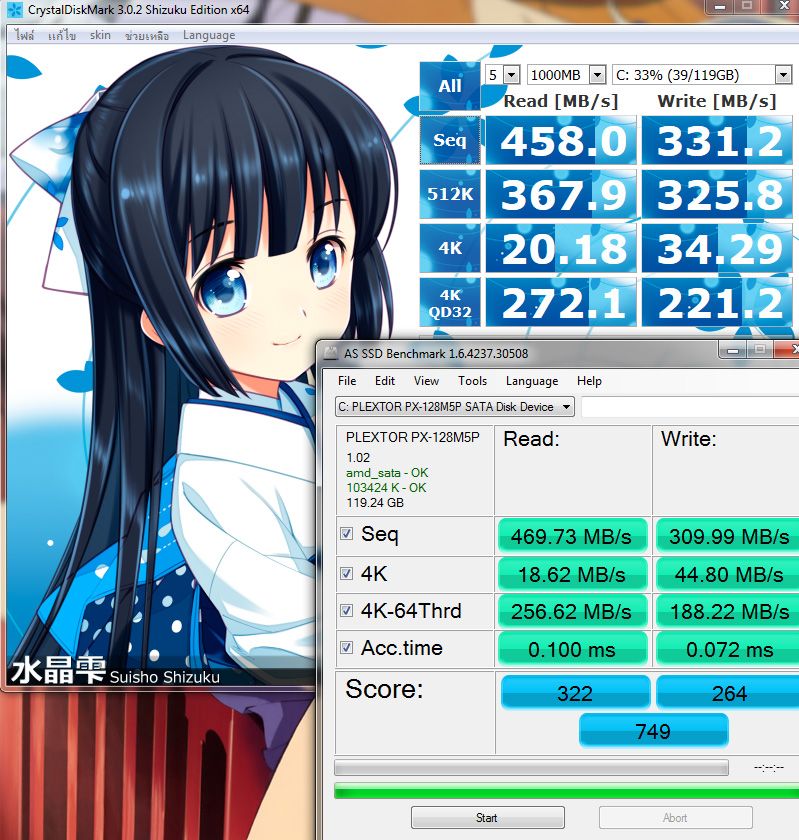Open the Help menu in AS SSD
This screenshot has width=799, height=840.
(589, 381)
